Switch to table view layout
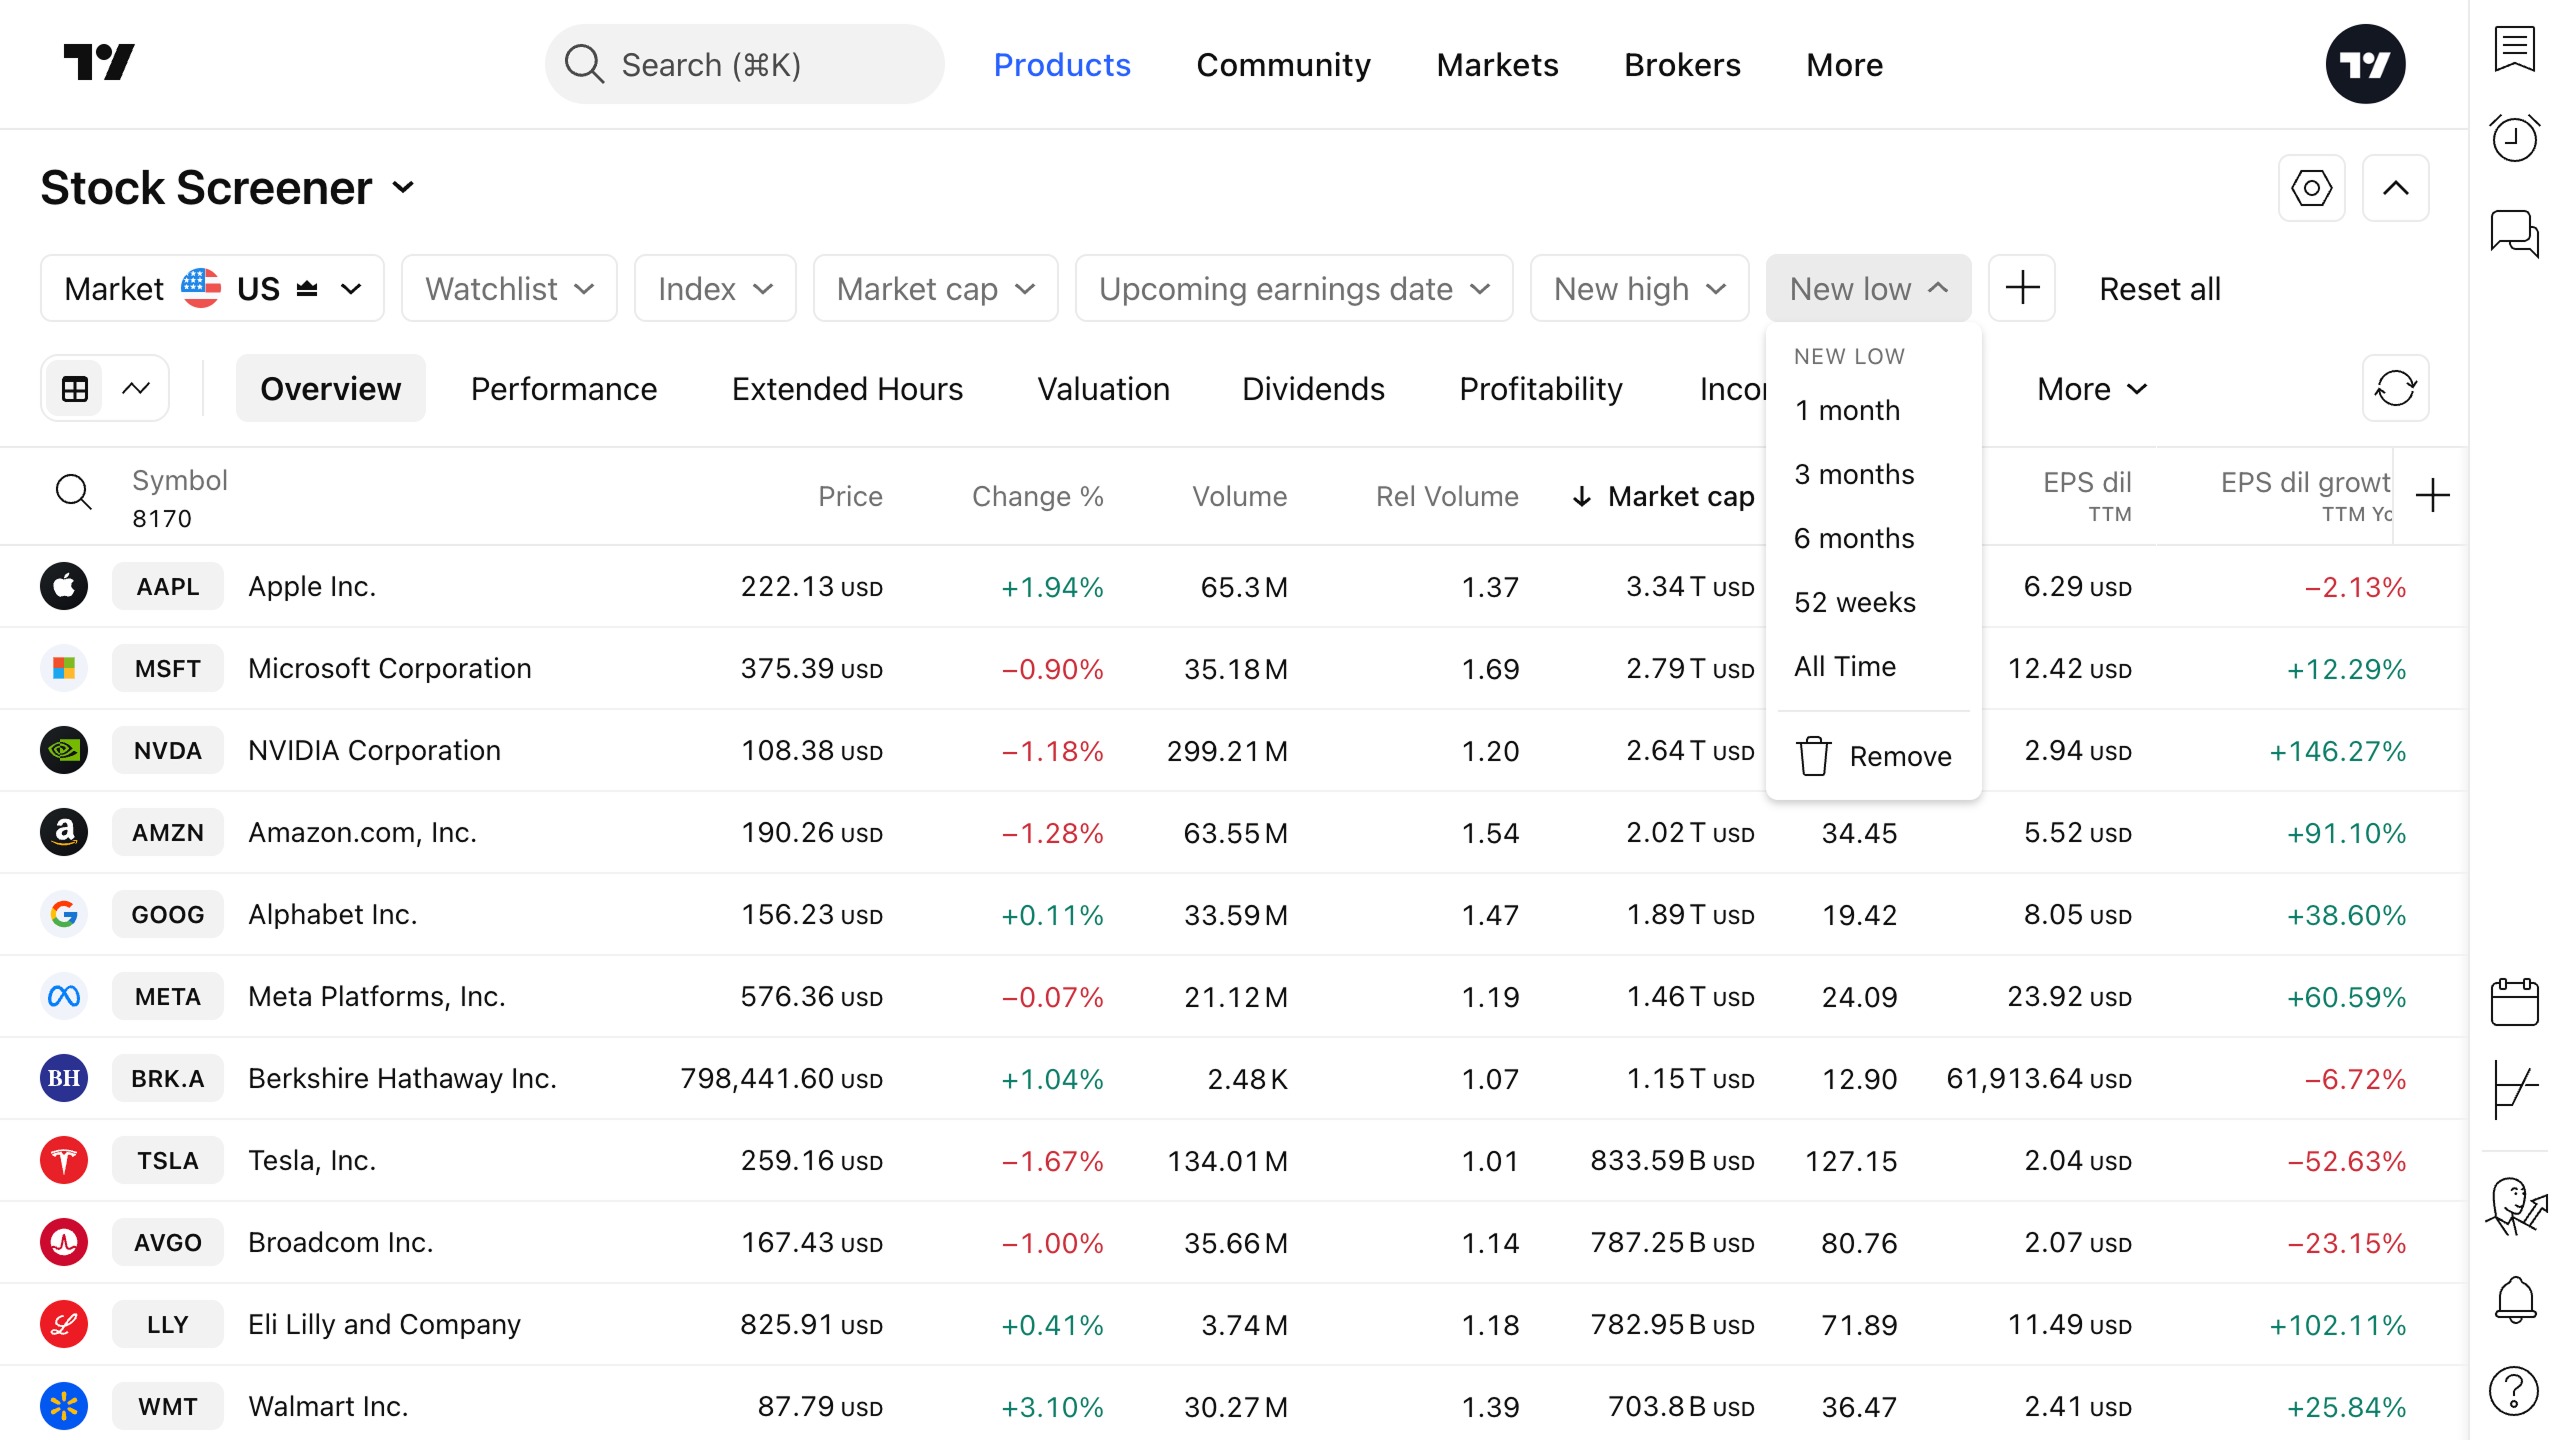Image resolution: width=2560 pixels, height=1440 pixels. [x=75, y=388]
